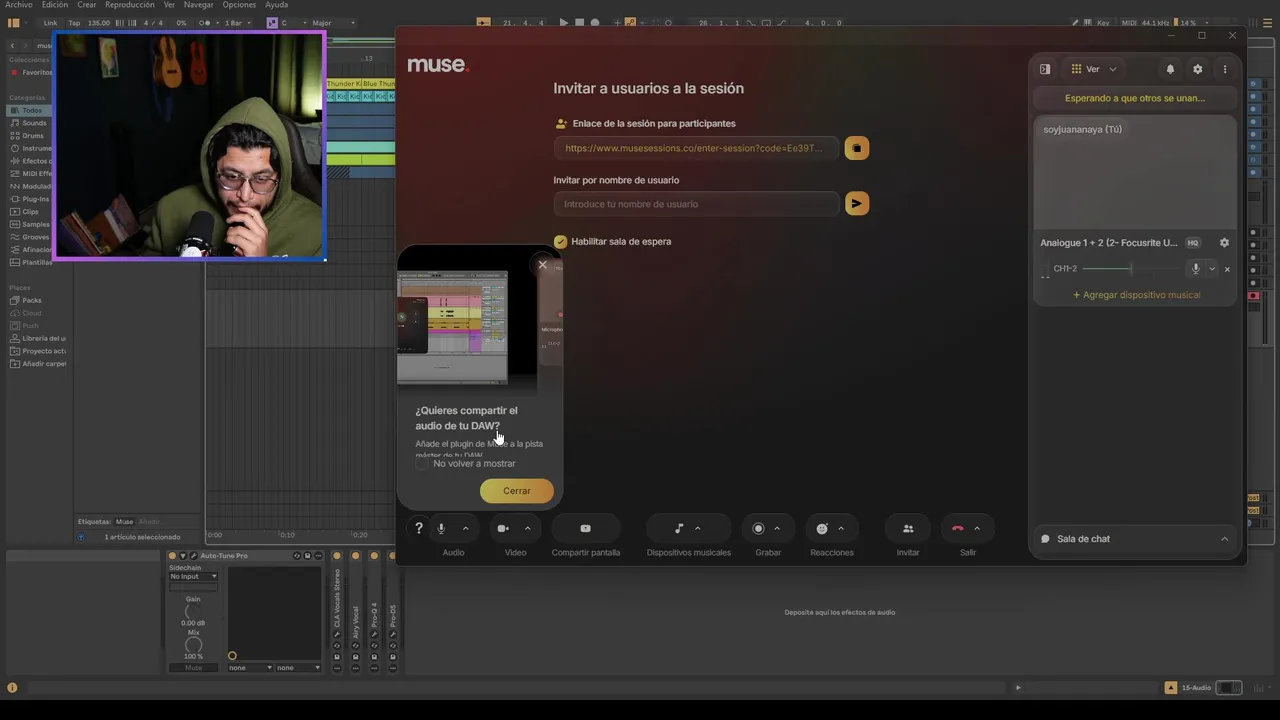The width and height of the screenshot is (1280, 720).
Task: Click the Ableton record button
Action: tap(595, 22)
